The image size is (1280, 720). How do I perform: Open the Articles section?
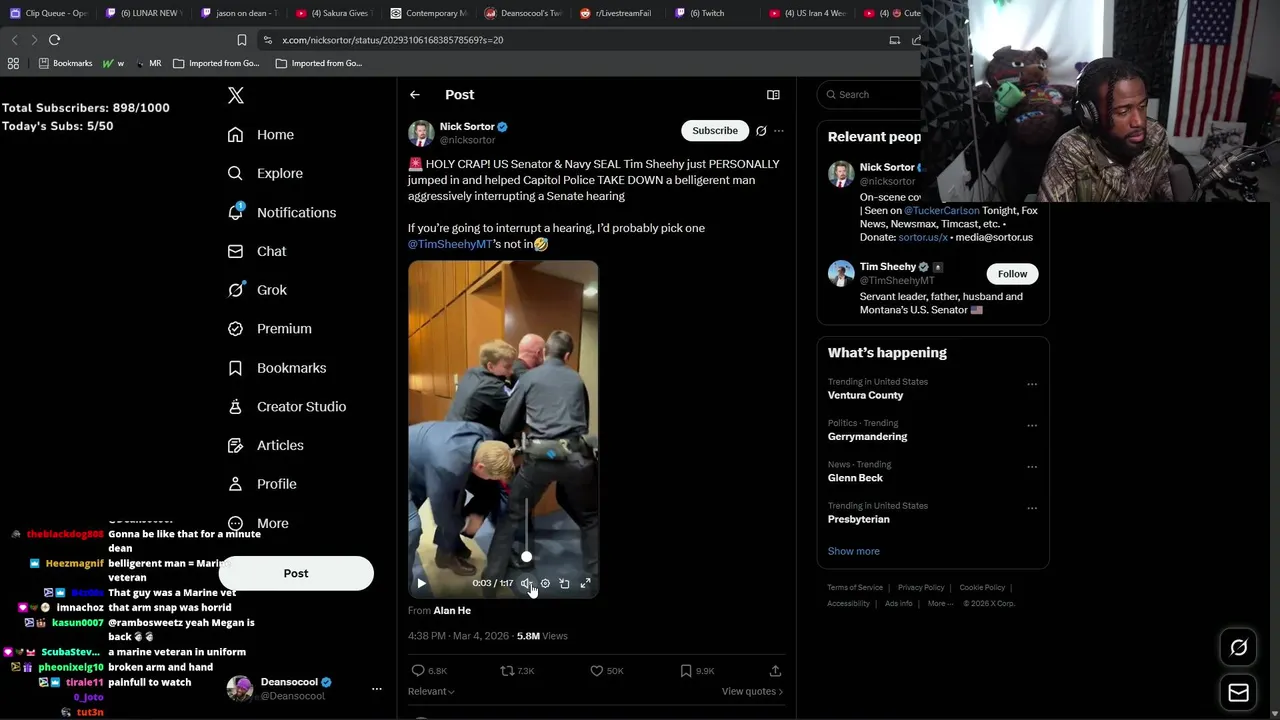[x=266, y=445]
